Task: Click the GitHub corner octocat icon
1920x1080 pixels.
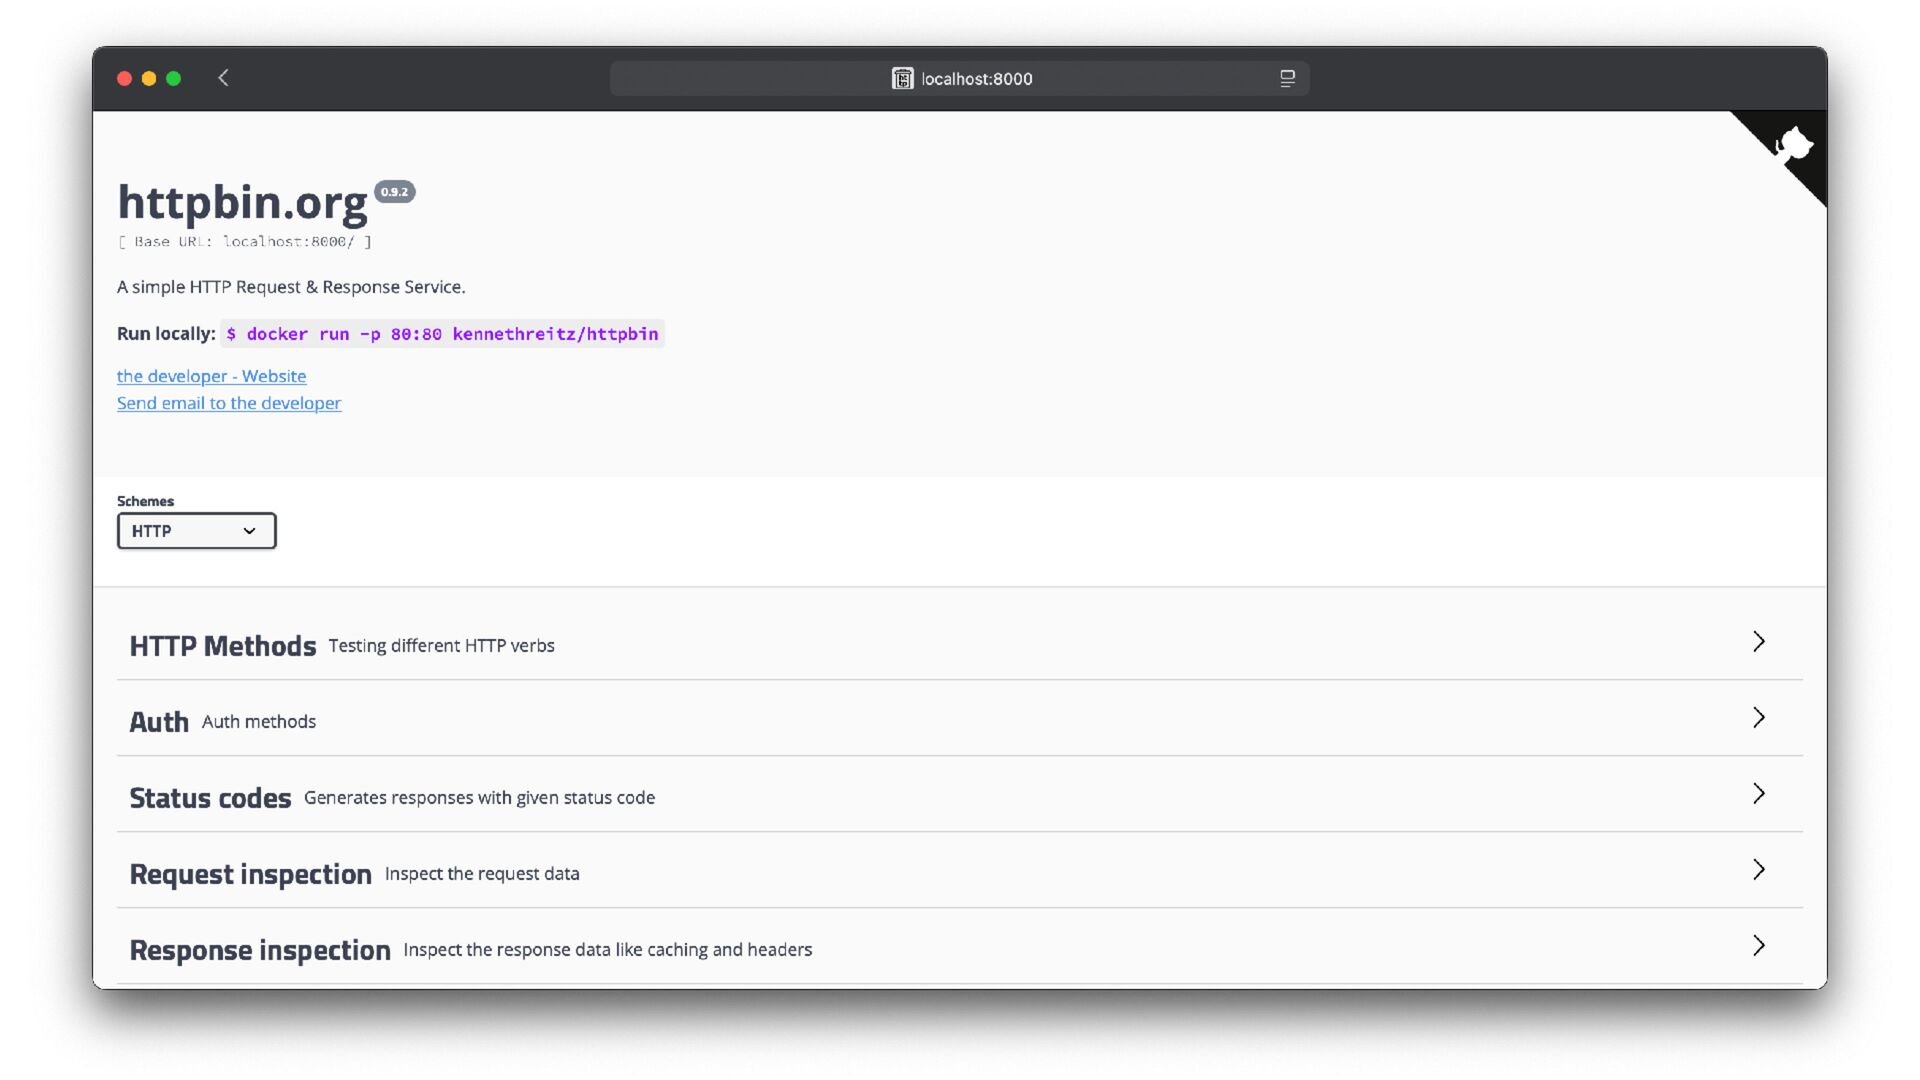Action: [x=1793, y=145]
